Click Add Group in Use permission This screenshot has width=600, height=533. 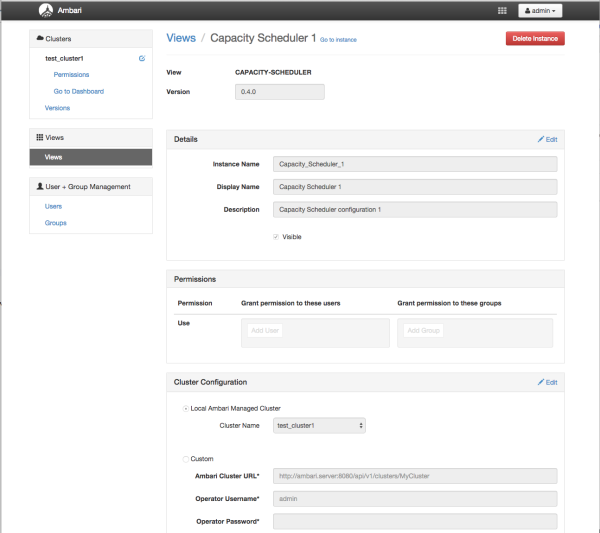pyautogui.click(x=423, y=331)
